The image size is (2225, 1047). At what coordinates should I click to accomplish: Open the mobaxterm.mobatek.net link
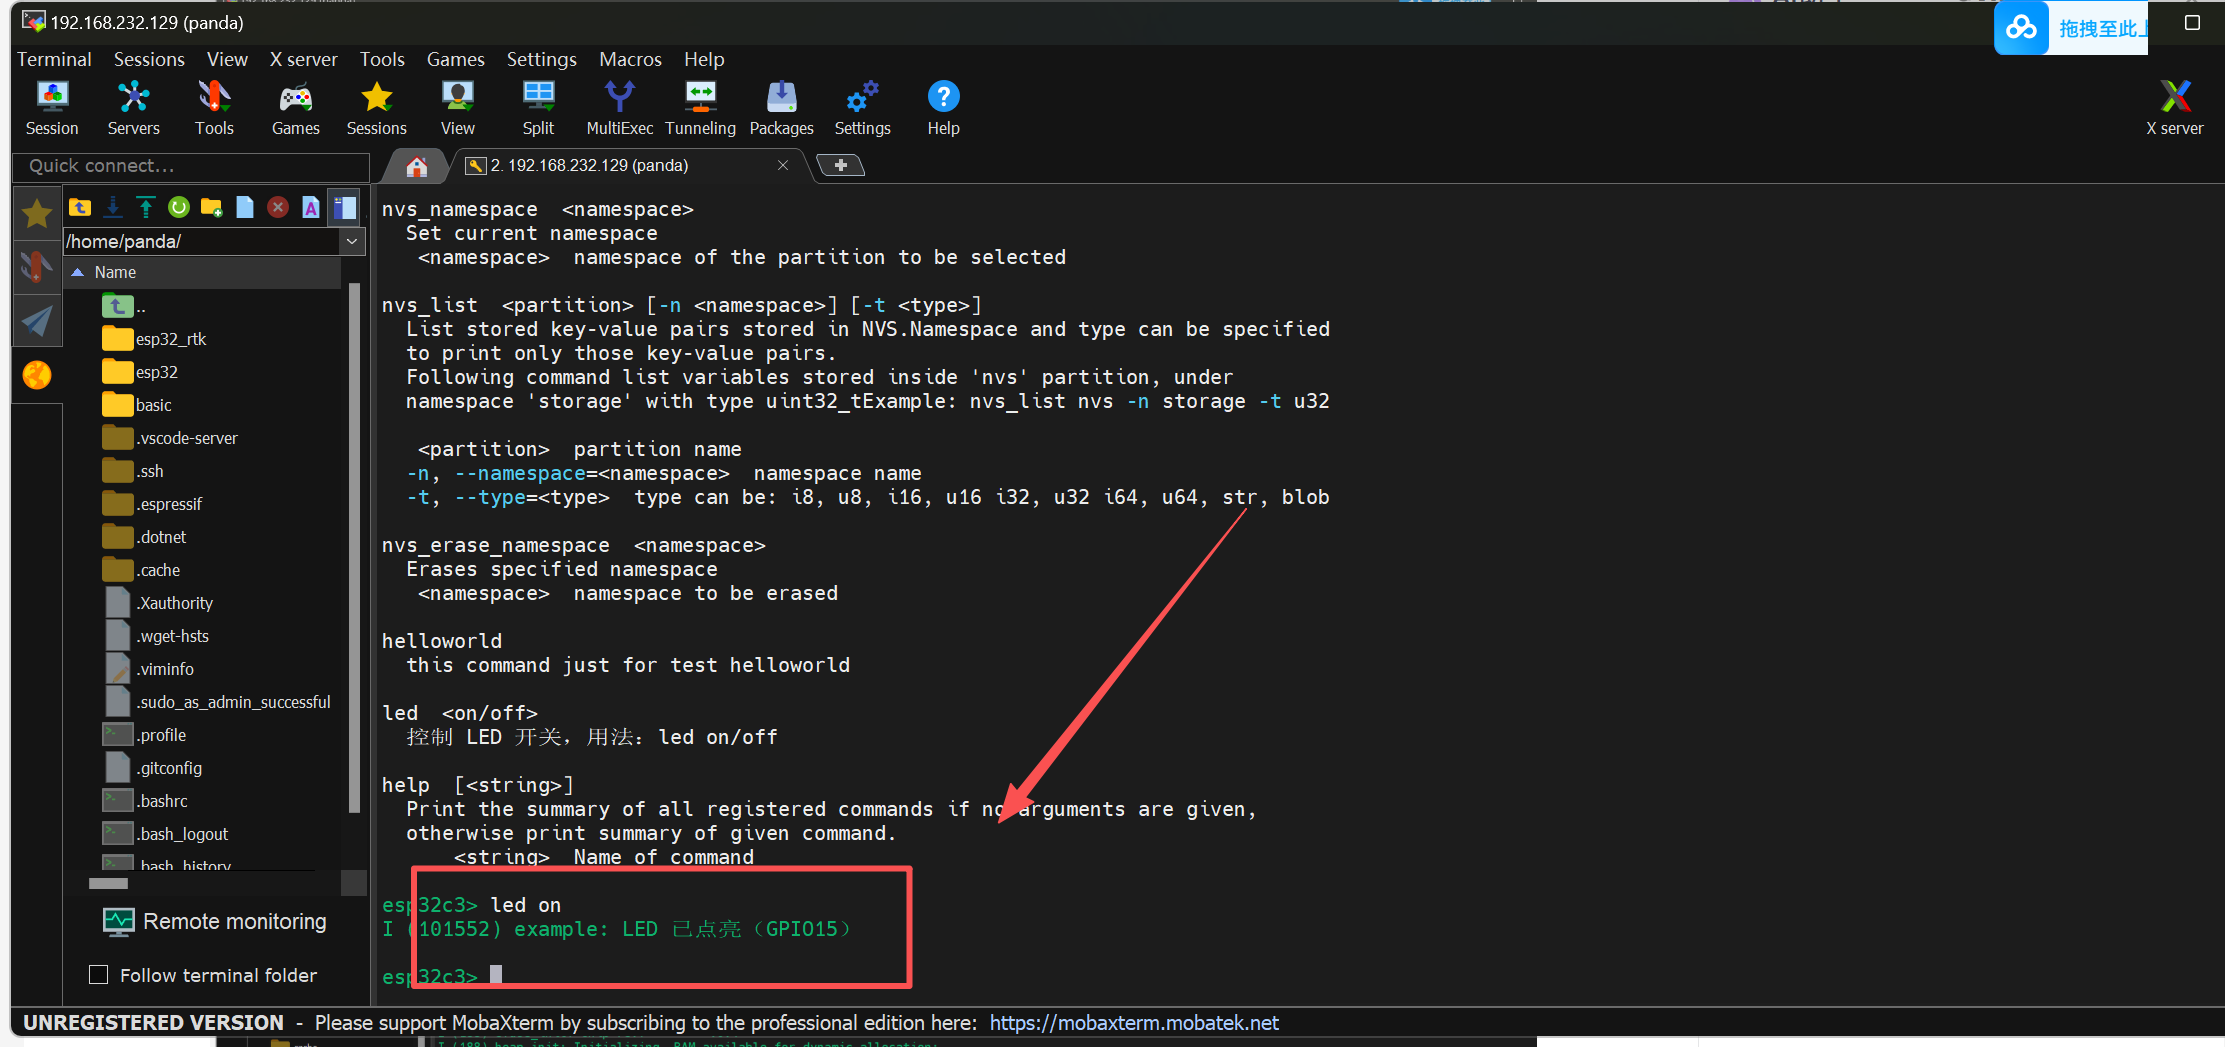[x=1134, y=1022]
